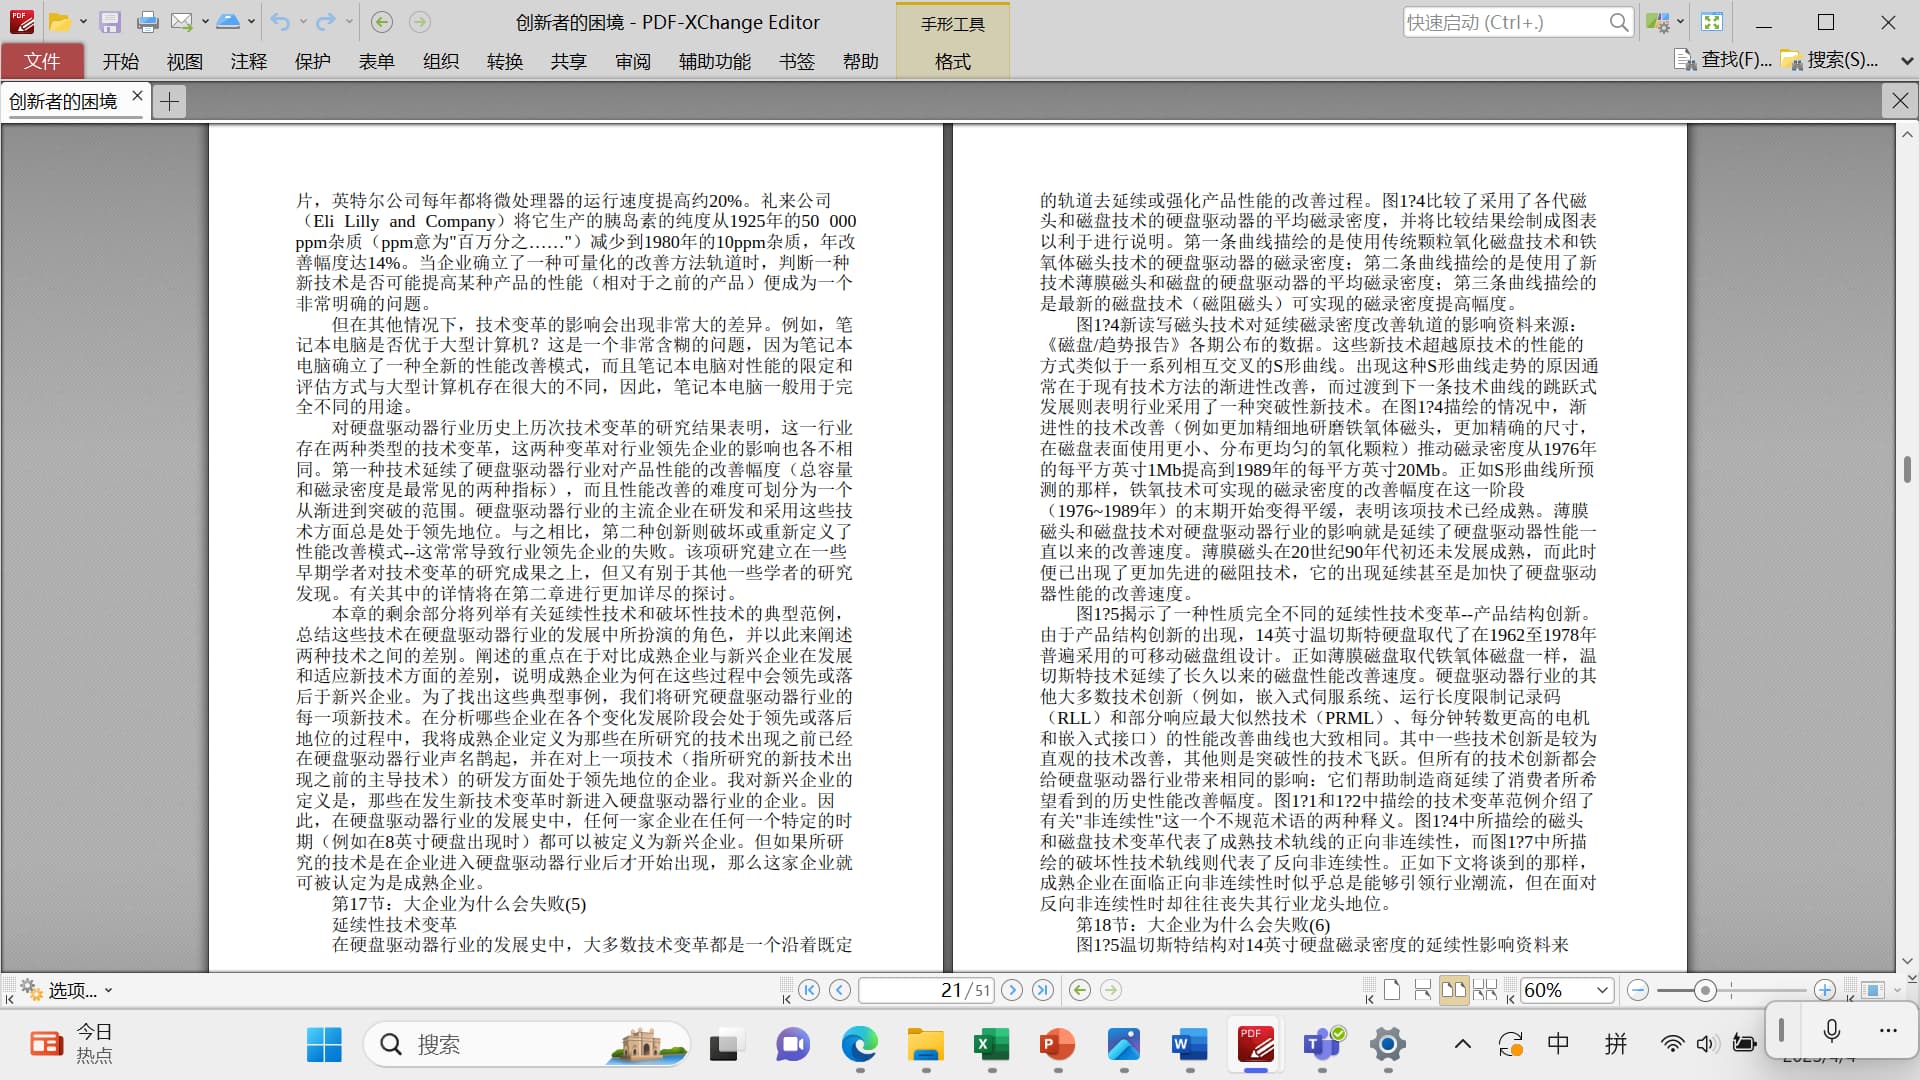Open the 注释 menu tab

(248, 61)
